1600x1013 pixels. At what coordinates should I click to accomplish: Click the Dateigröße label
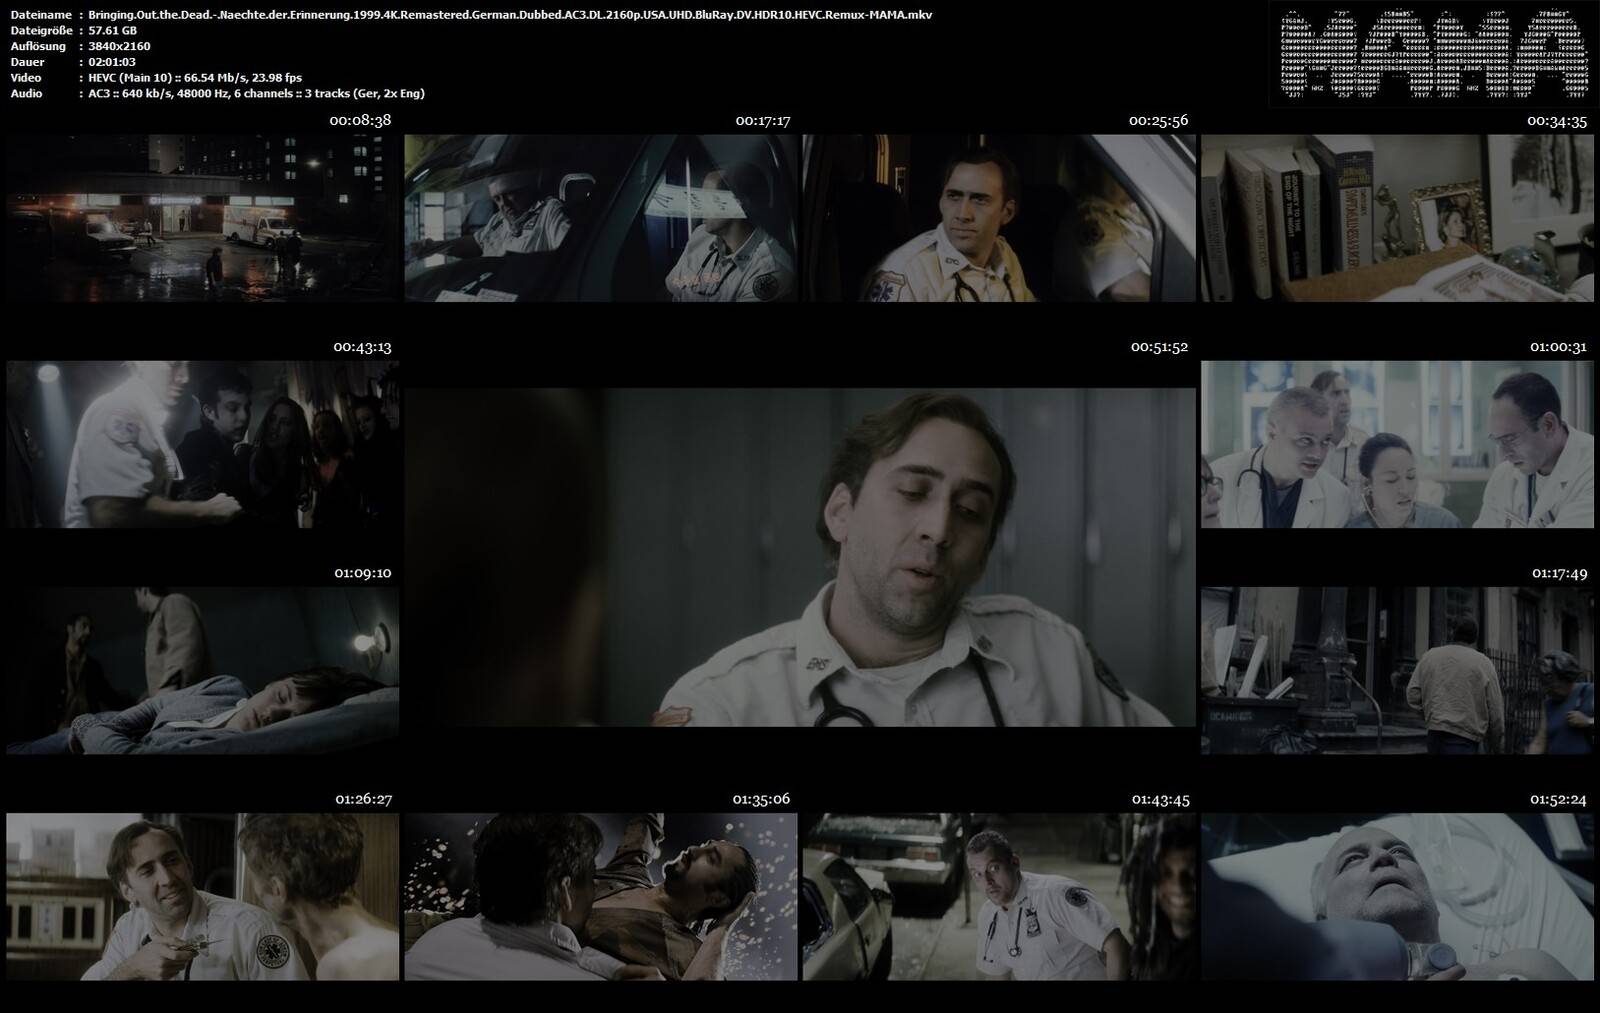click(x=41, y=31)
